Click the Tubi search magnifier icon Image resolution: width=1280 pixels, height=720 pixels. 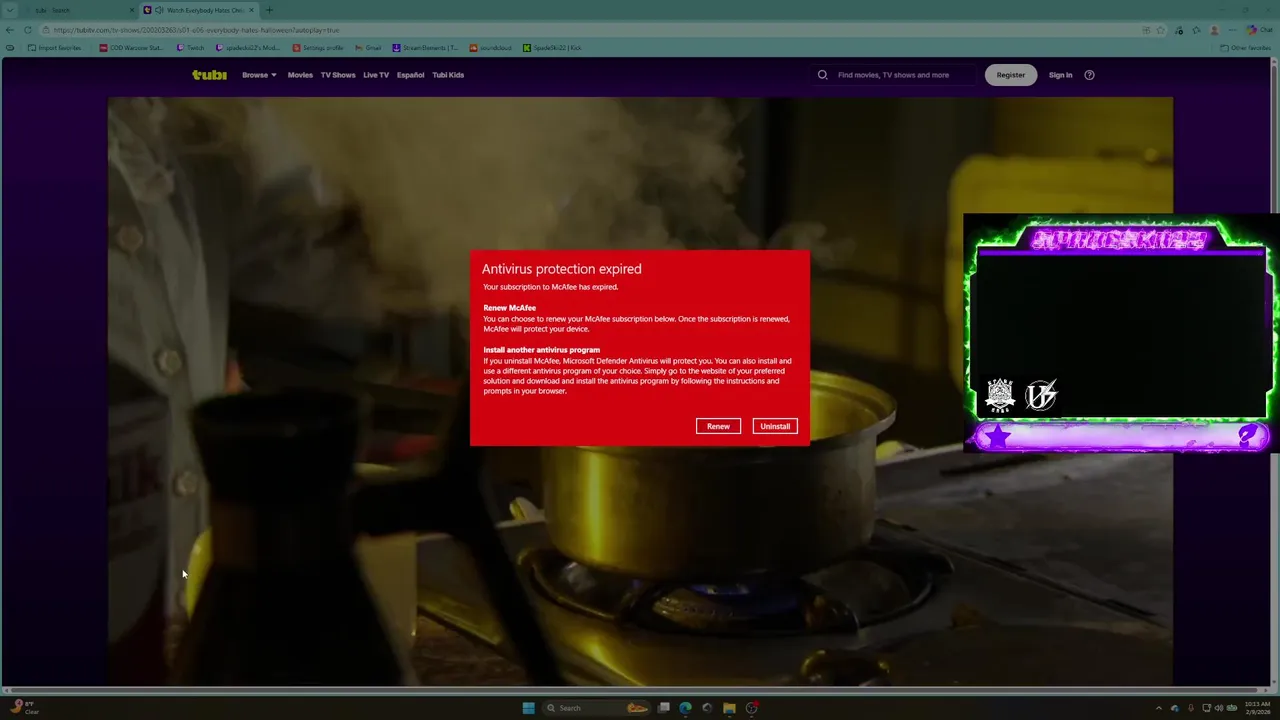(x=823, y=75)
